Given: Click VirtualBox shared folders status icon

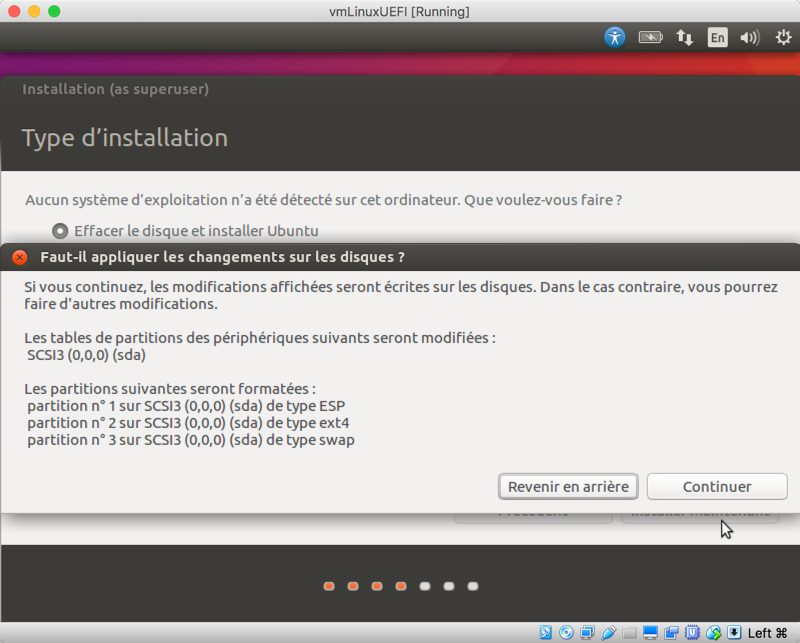Looking at the screenshot, I should point(629,633).
